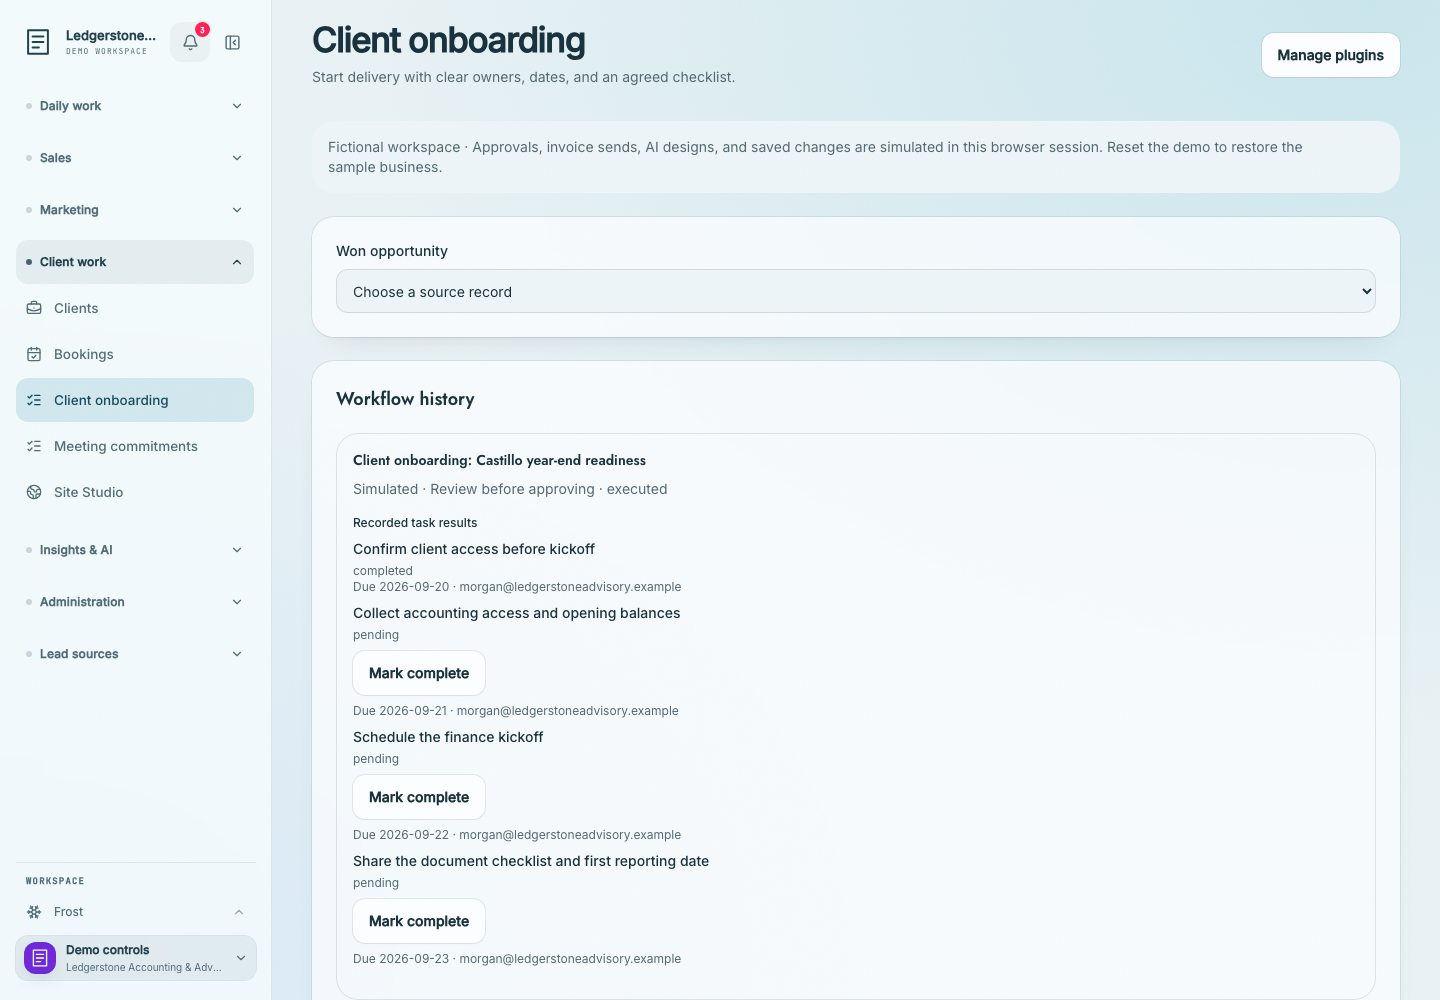Click the 'Due 2026-09-20' line
The width and height of the screenshot is (1440, 1000).
(517, 587)
